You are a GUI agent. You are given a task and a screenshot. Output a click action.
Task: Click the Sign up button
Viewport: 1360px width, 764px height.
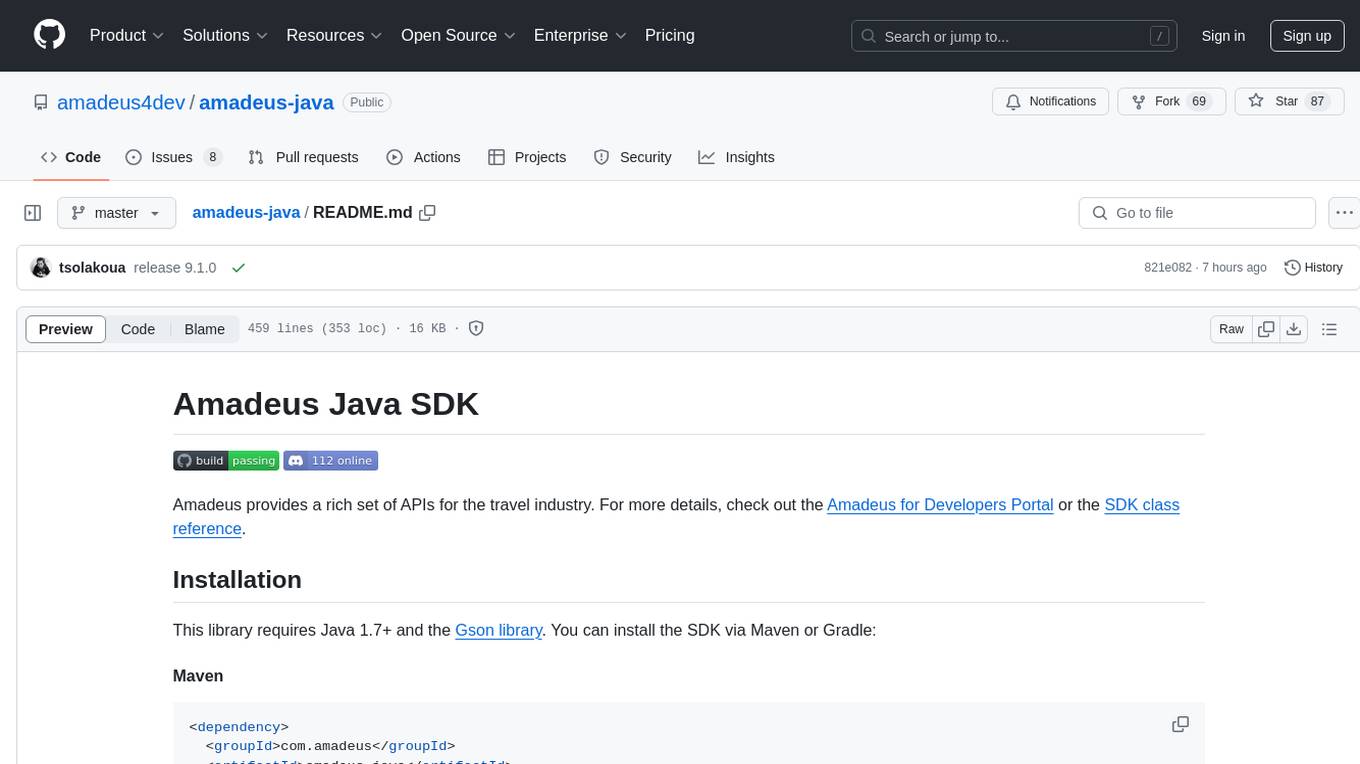click(1307, 36)
